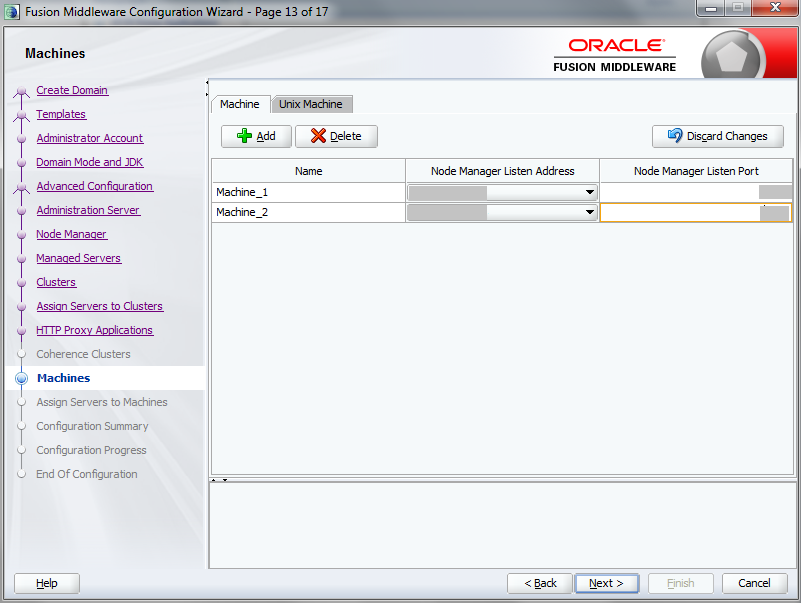The image size is (801, 603).
Task: Click the Node Manager step indicator icon
Action: coord(21,234)
